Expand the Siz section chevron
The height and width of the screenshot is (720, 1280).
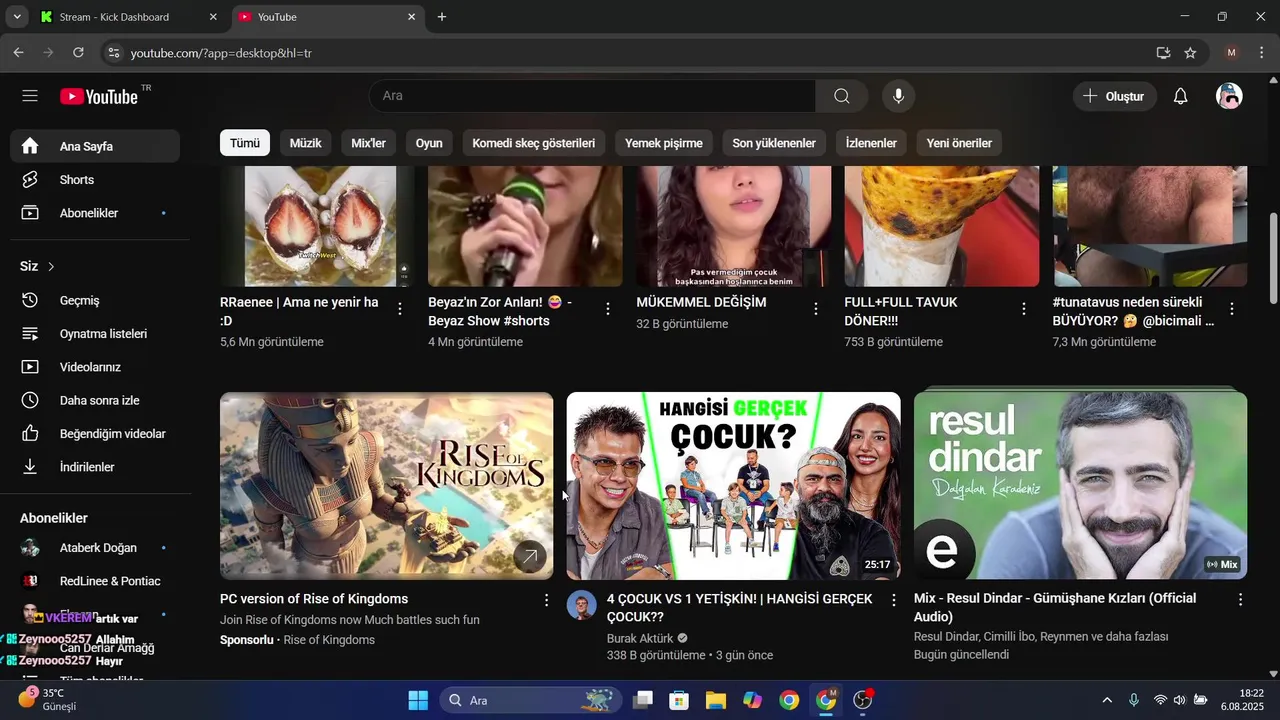pyautogui.click(x=51, y=267)
